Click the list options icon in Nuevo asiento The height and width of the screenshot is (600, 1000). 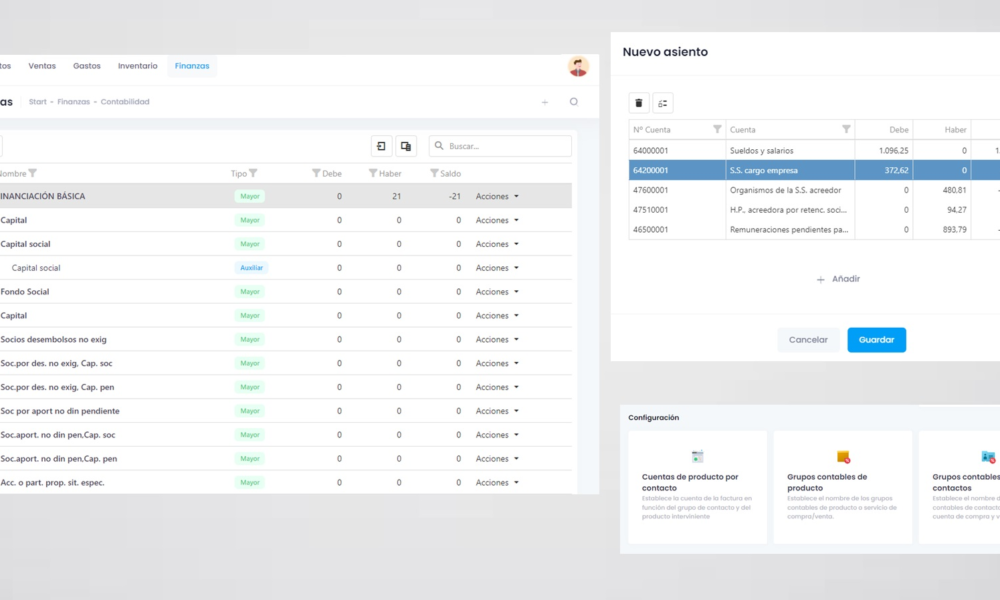point(663,103)
